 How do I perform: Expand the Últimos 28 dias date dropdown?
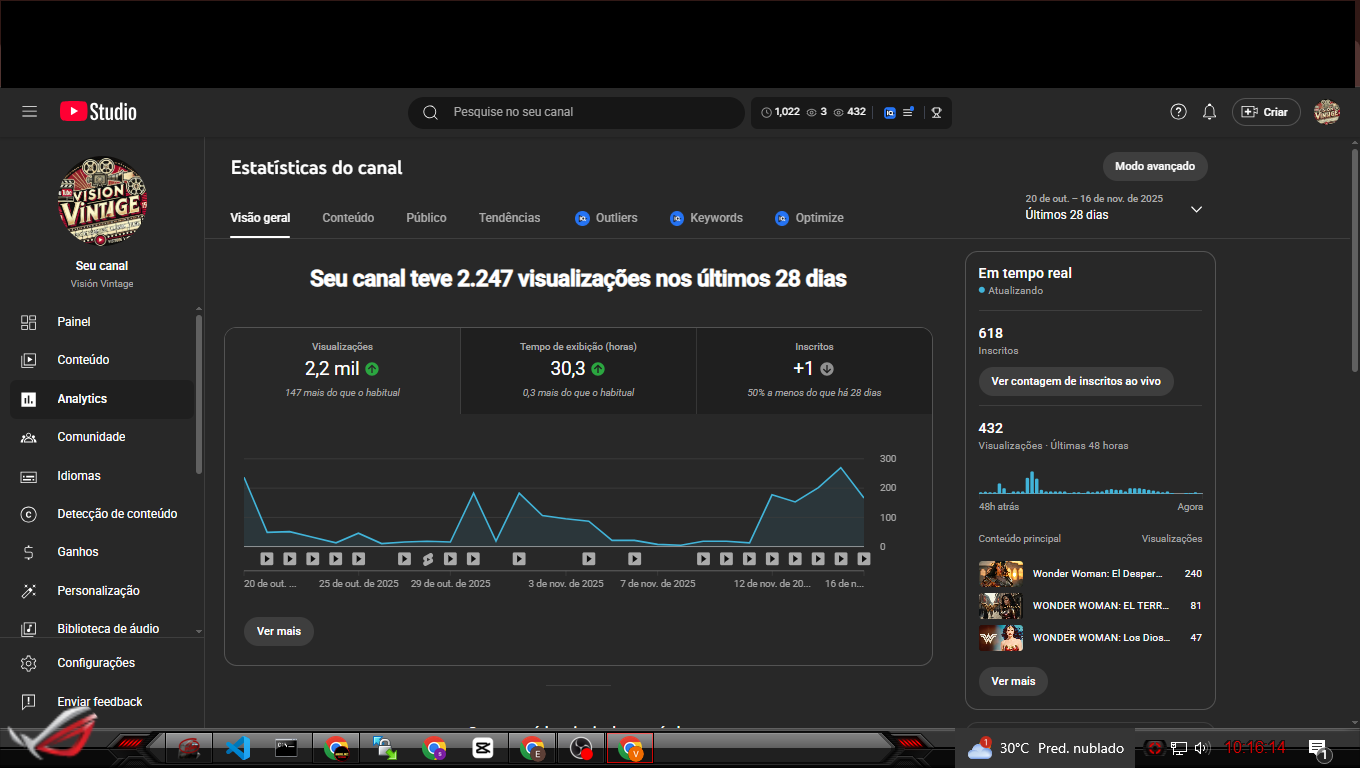1196,209
